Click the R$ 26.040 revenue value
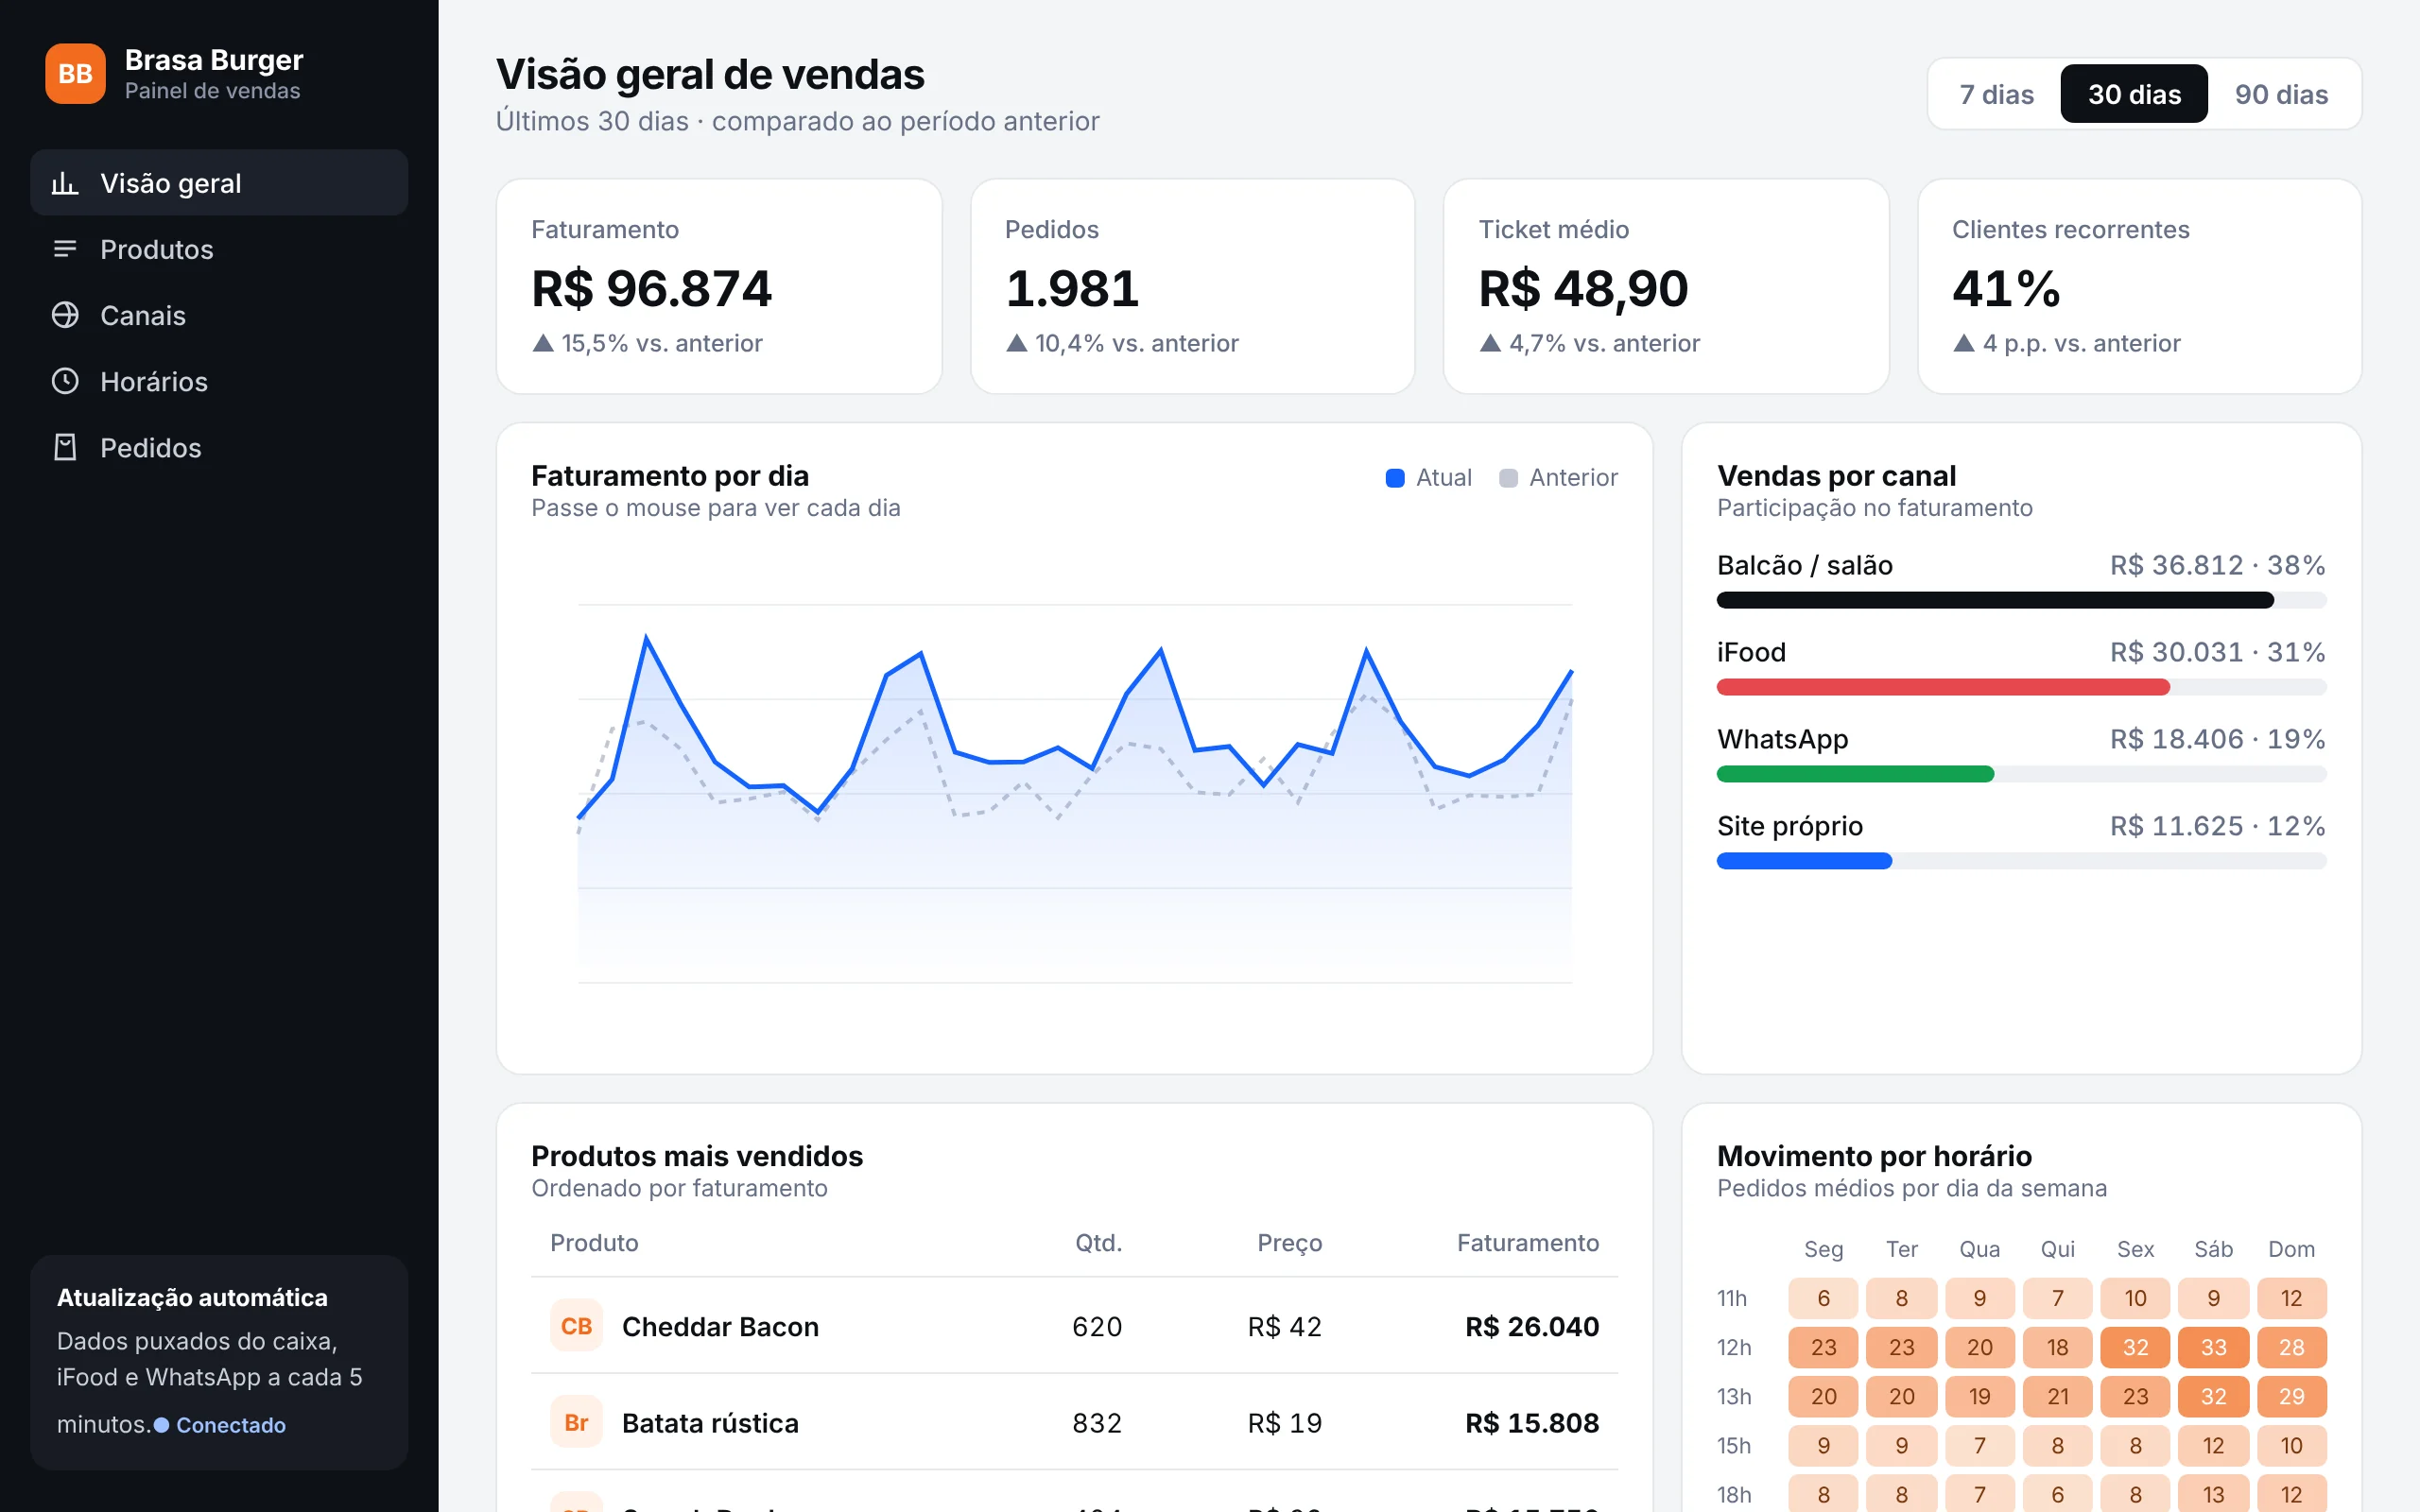 [1532, 1327]
